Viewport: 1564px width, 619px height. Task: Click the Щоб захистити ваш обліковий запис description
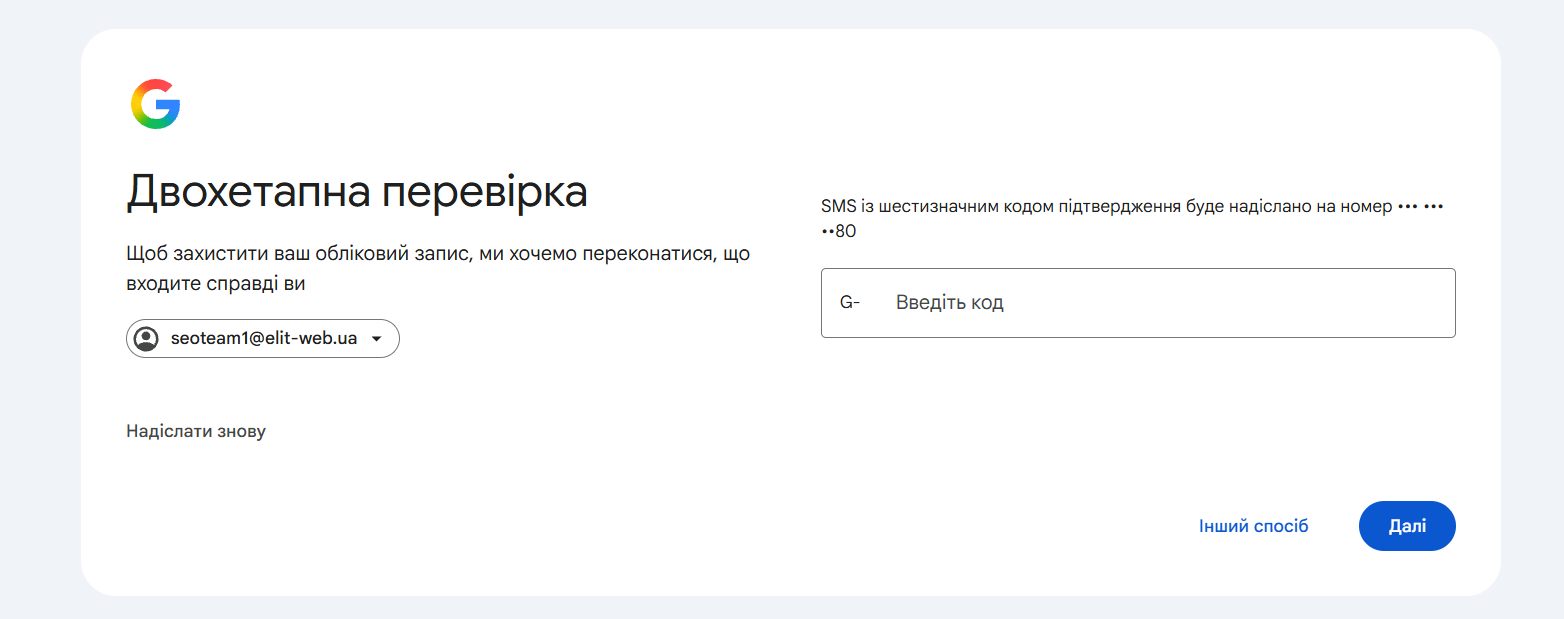click(438, 269)
